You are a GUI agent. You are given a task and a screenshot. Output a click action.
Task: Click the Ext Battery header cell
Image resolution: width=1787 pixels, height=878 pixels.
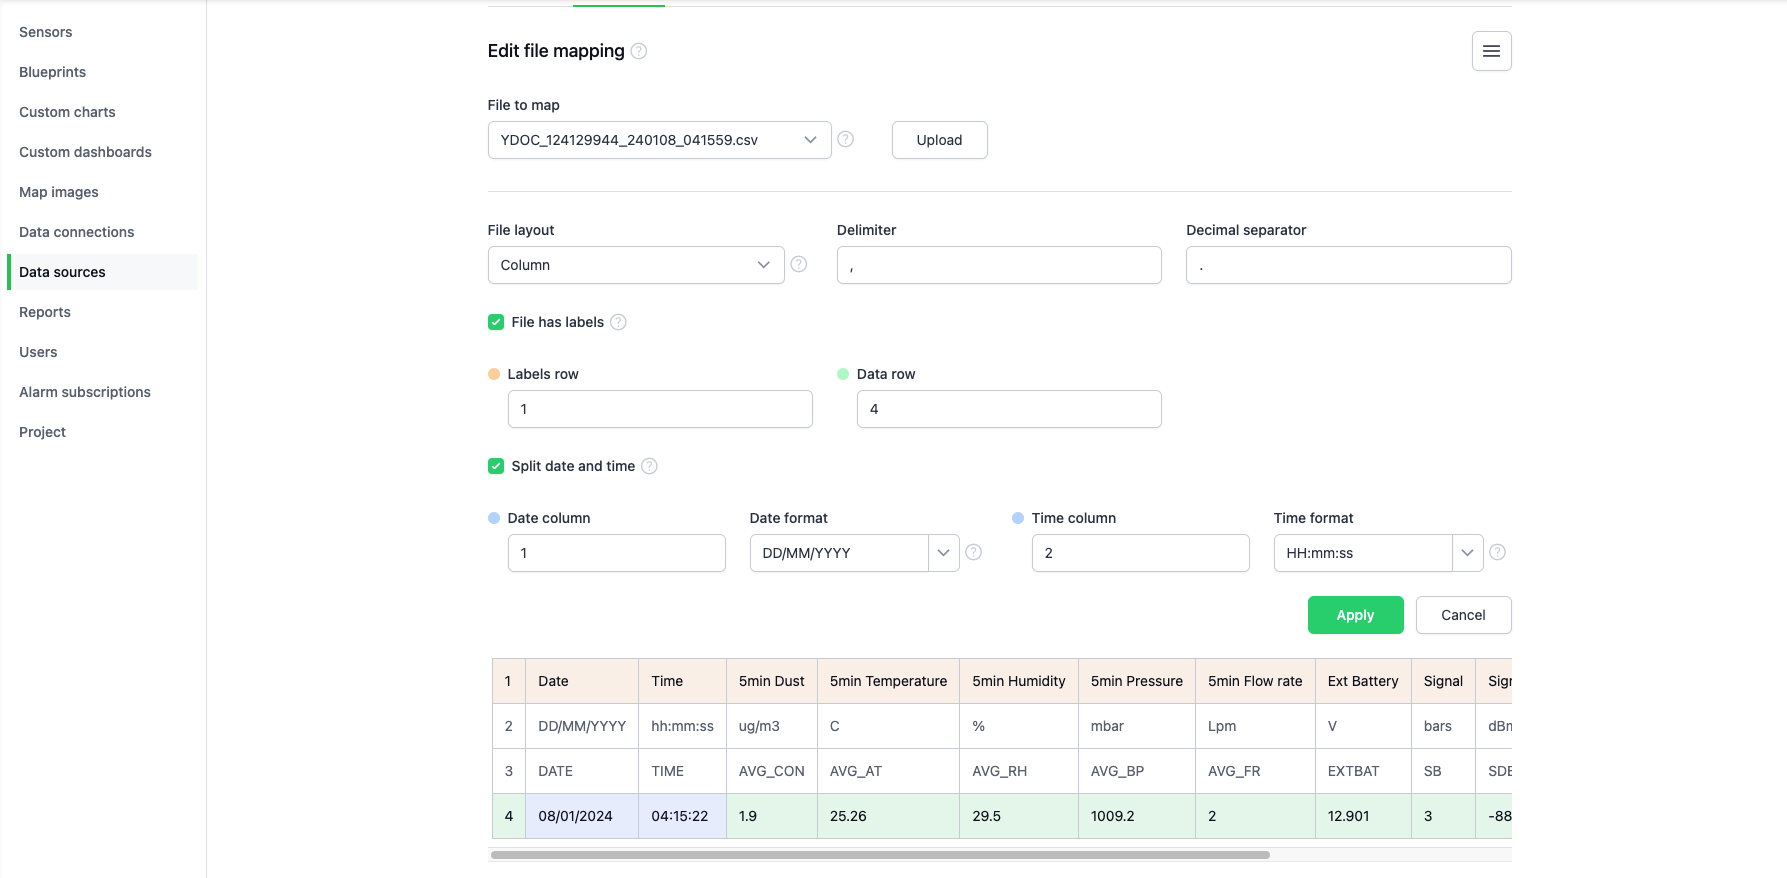[1363, 681]
